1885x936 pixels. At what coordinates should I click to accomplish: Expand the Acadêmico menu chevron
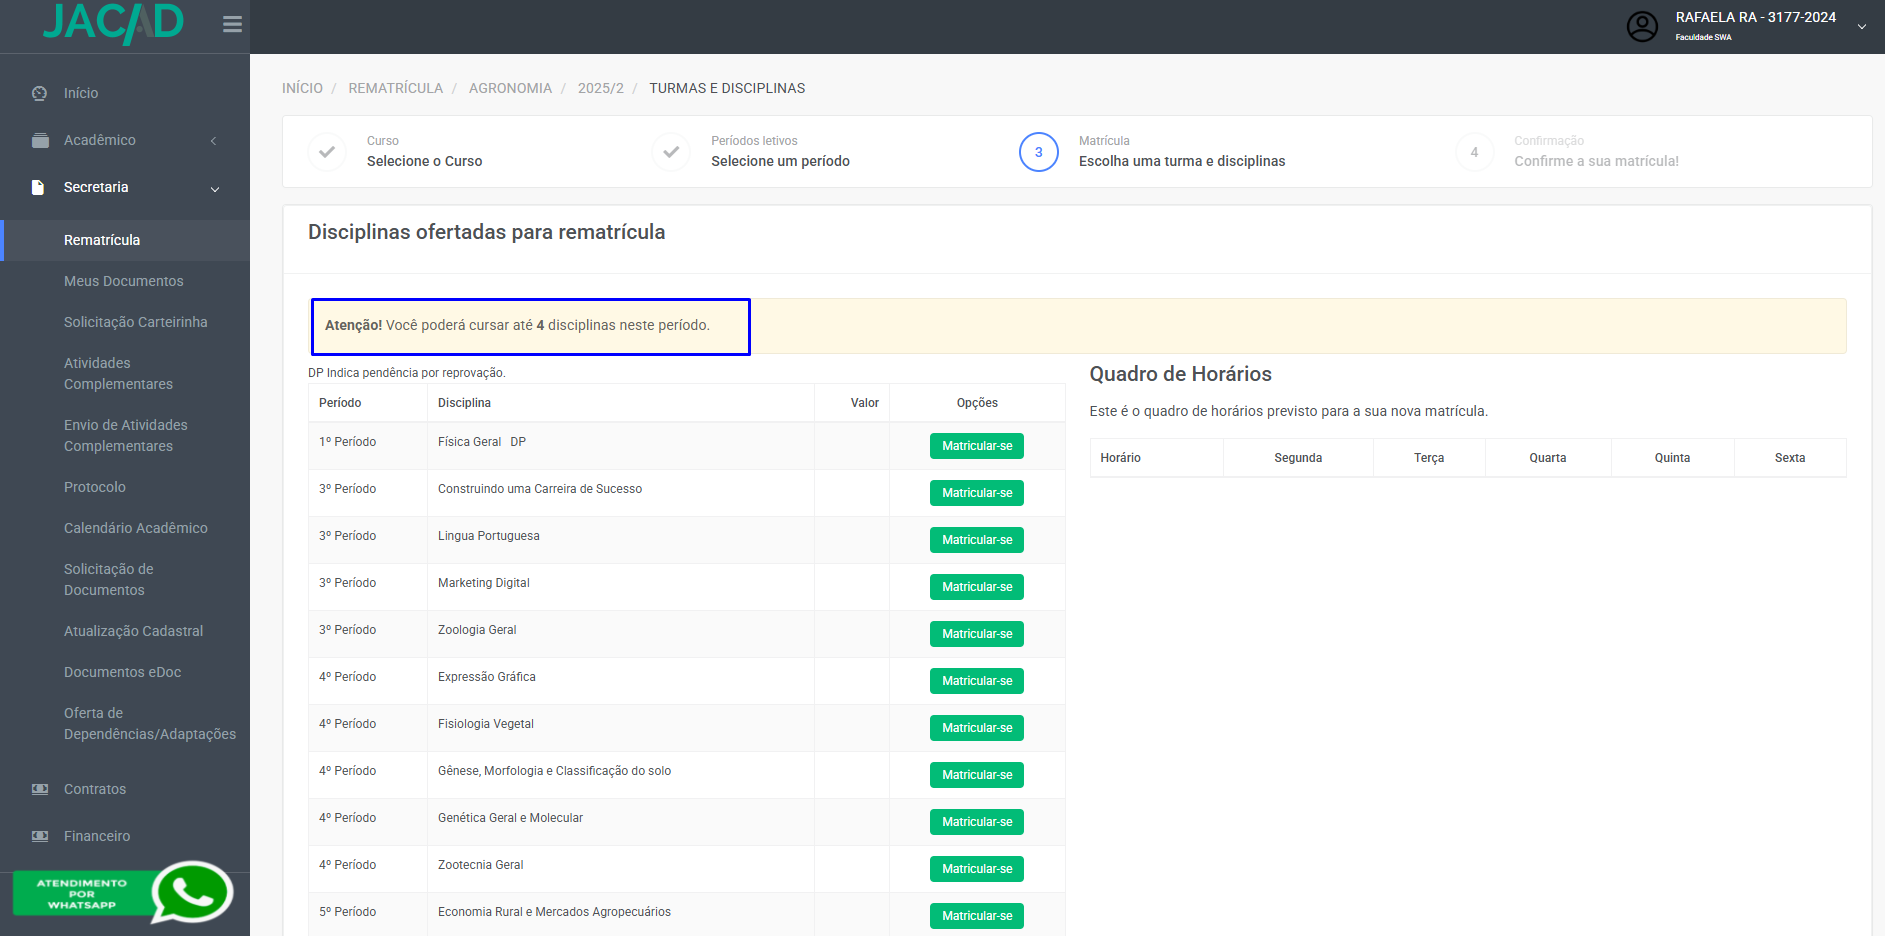click(213, 141)
